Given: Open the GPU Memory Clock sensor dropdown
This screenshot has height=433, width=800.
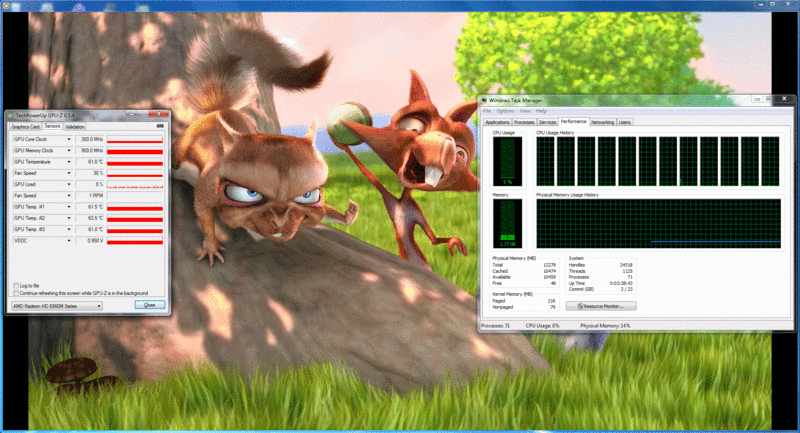Looking at the screenshot, I should pyautogui.click(x=69, y=150).
